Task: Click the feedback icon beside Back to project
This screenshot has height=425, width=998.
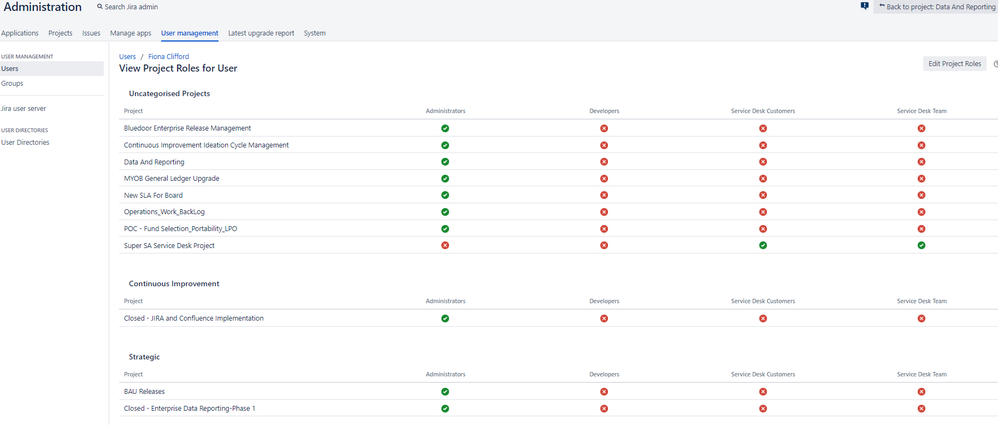Action: [864, 6]
